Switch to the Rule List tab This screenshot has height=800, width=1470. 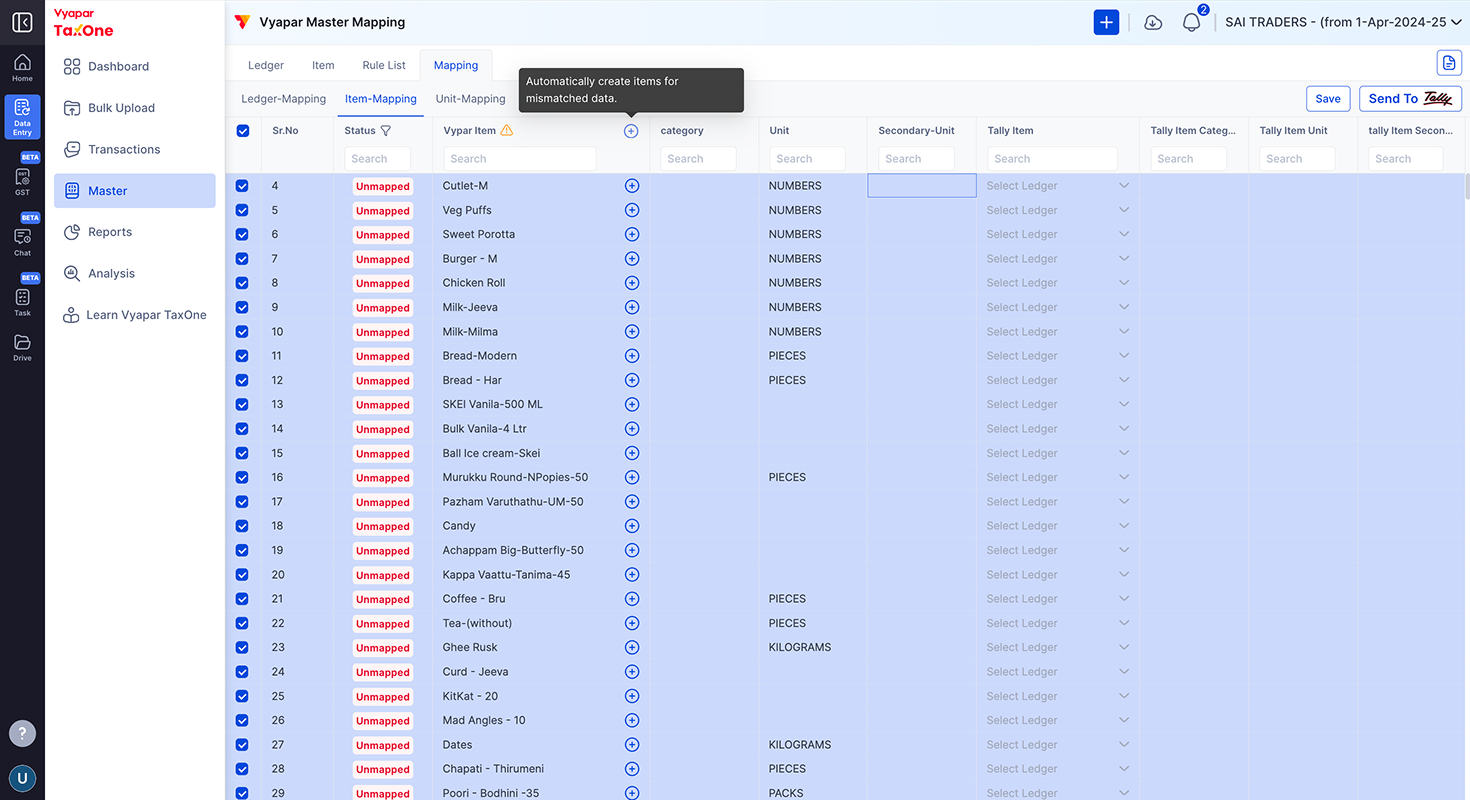(x=384, y=65)
